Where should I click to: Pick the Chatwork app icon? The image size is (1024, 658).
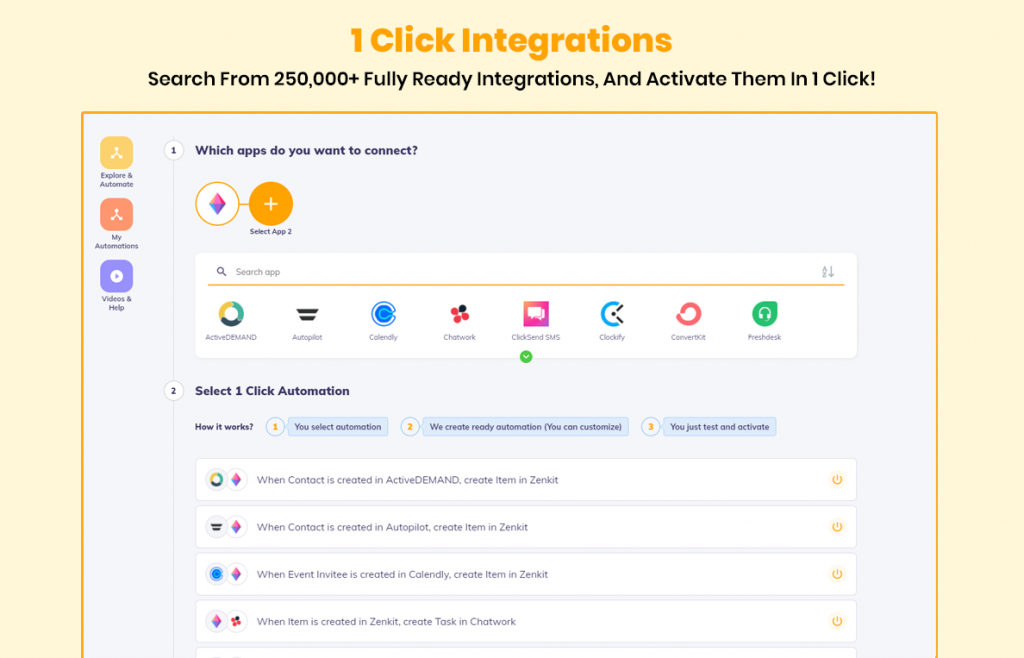coord(459,314)
